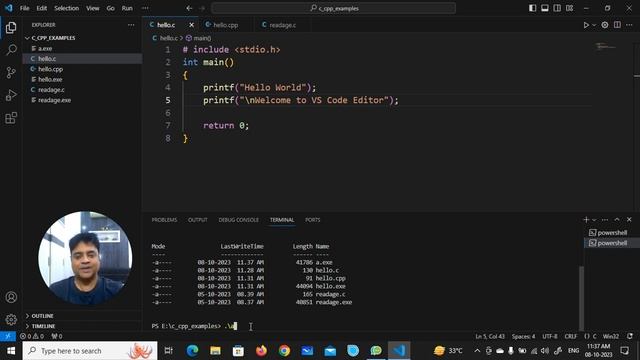
Task: Close the terminal panel
Action: coord(629,220)
